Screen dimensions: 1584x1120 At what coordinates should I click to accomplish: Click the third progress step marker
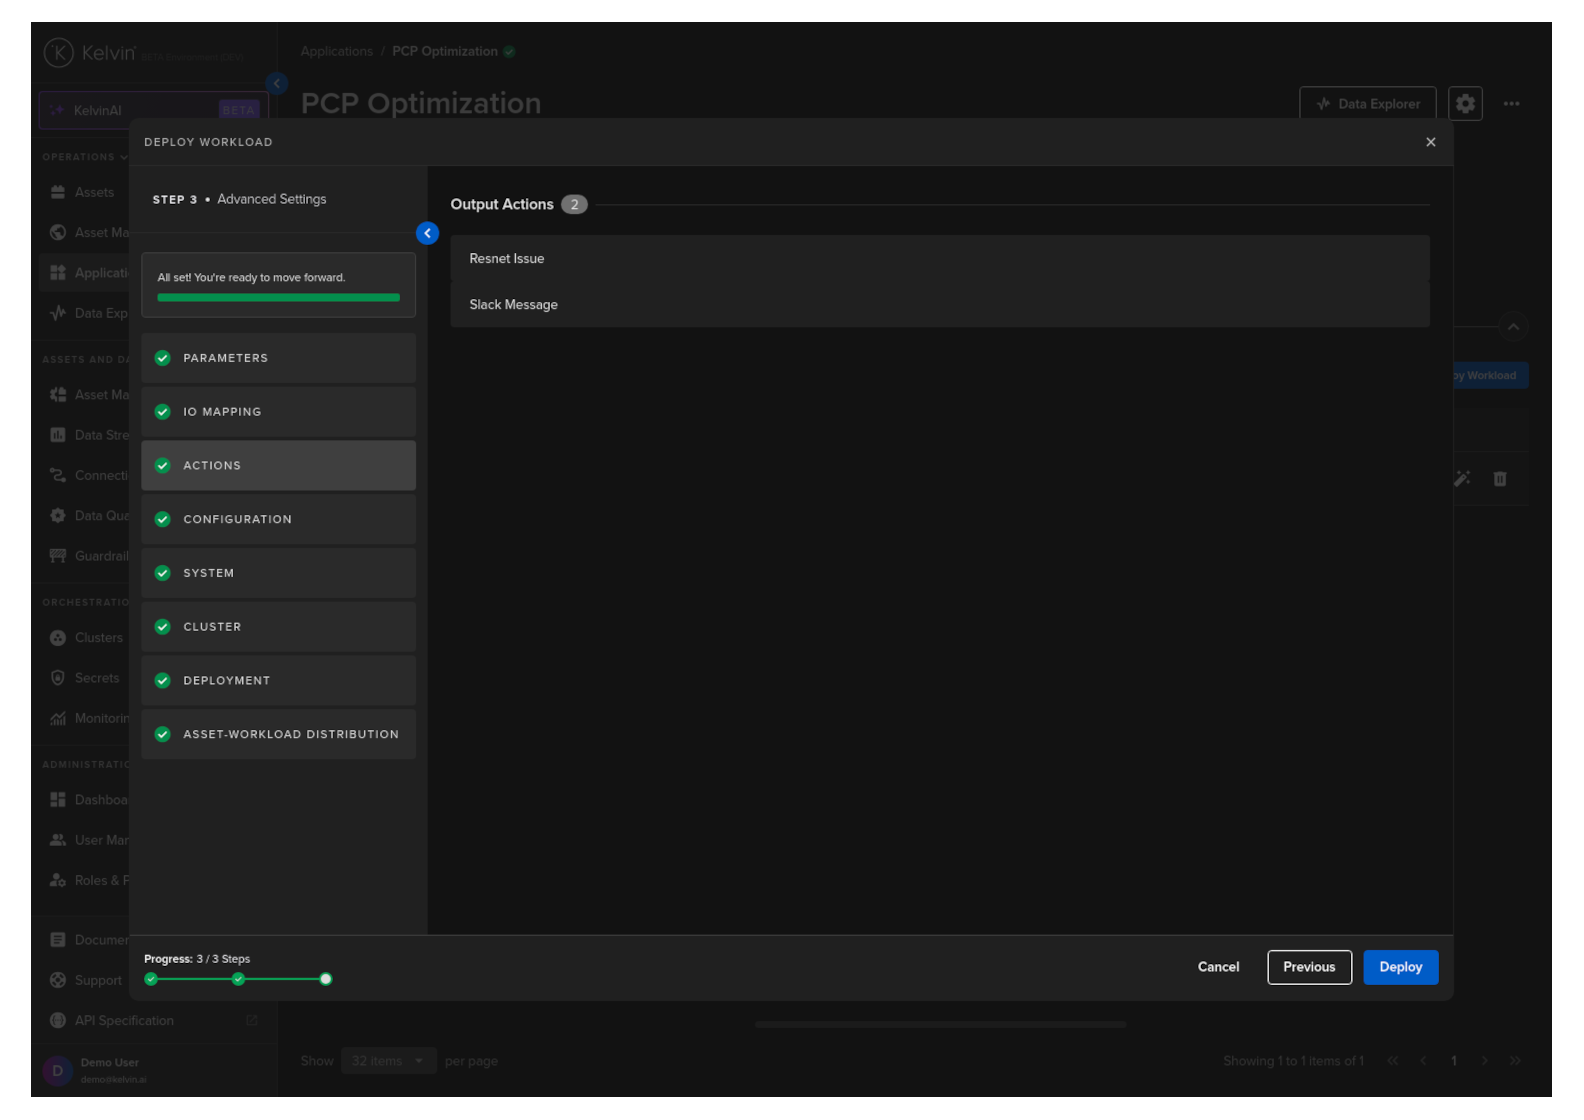(x=325, y=979)
